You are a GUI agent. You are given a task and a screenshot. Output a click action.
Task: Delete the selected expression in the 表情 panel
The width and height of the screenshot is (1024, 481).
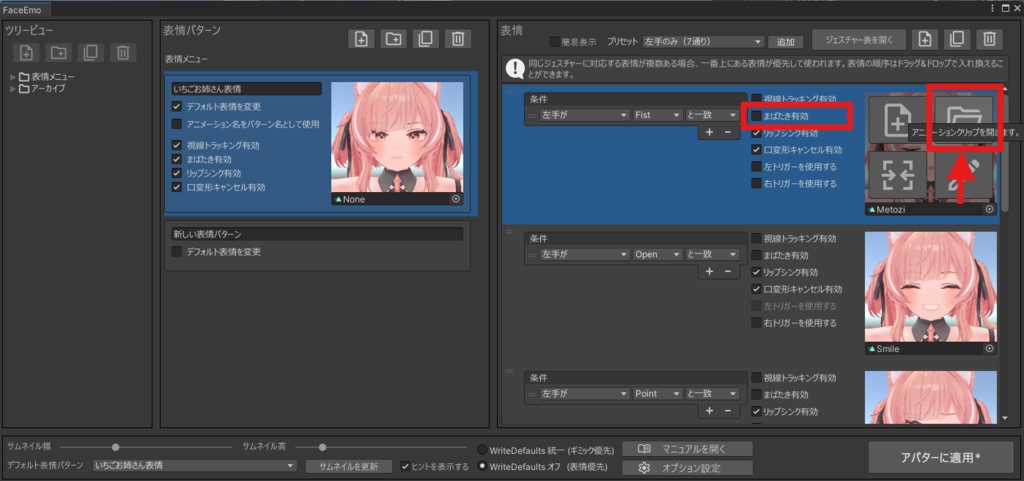pos(989,39)
